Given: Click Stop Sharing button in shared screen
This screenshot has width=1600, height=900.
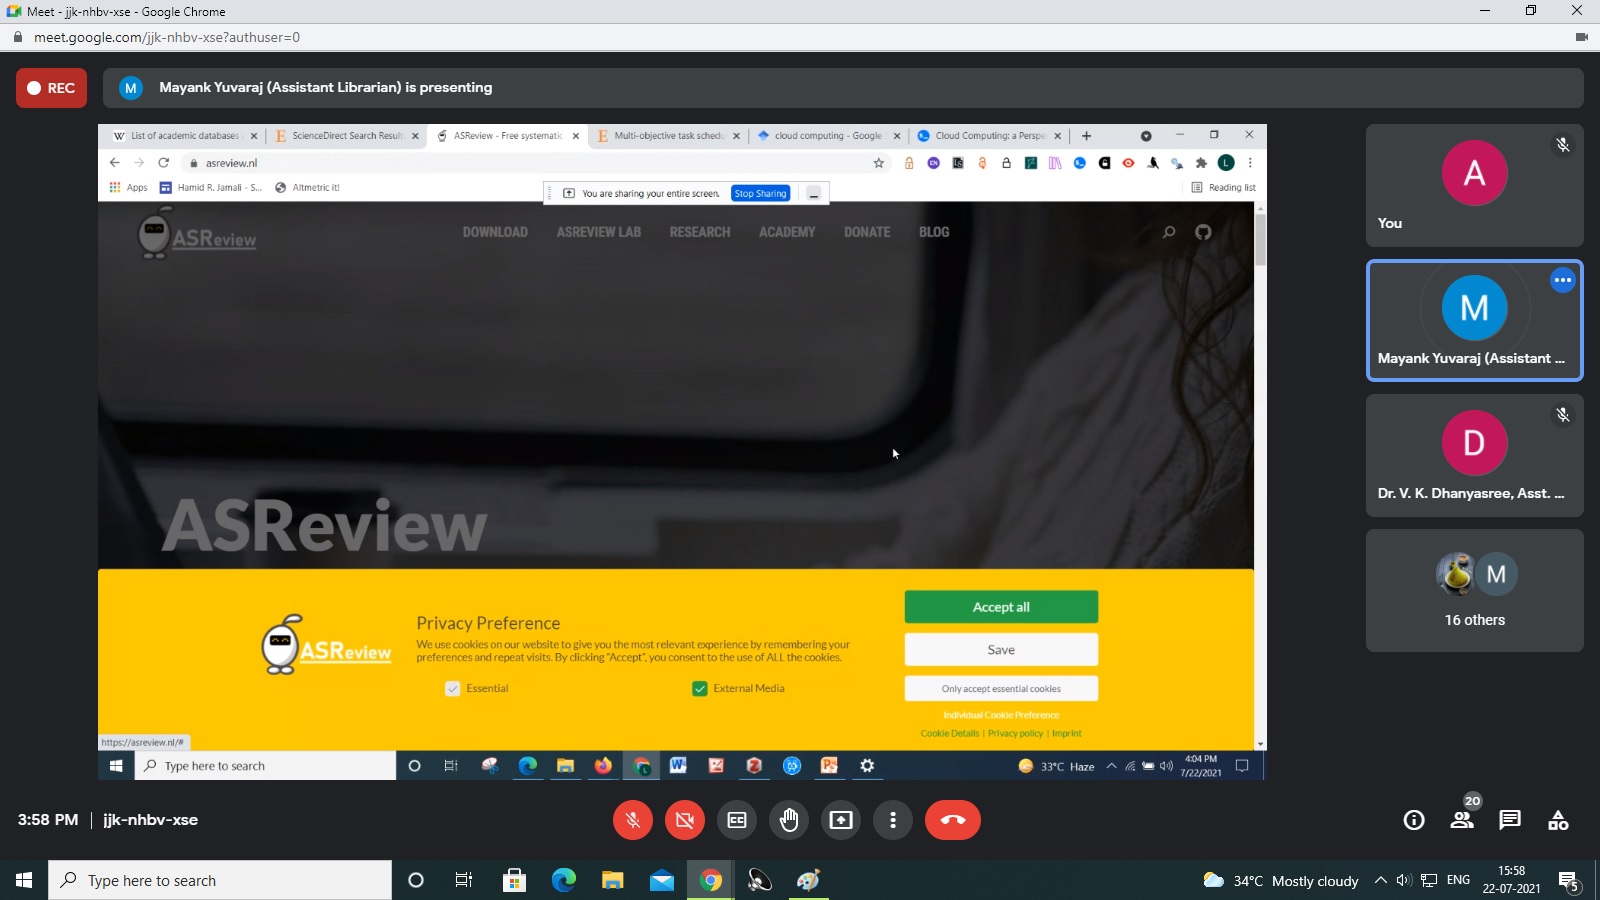Looking at the screenshot, I should coord(761,194).
